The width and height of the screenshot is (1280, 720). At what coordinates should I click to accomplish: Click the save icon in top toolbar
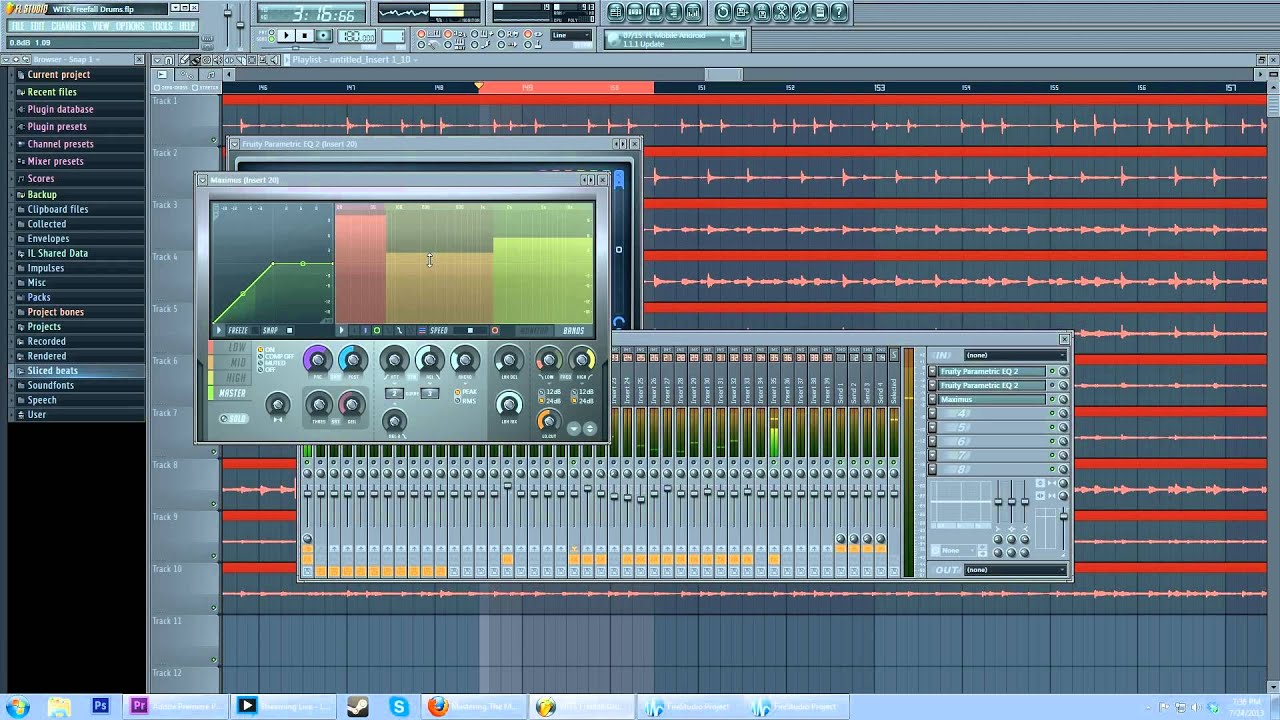(742, 13)
